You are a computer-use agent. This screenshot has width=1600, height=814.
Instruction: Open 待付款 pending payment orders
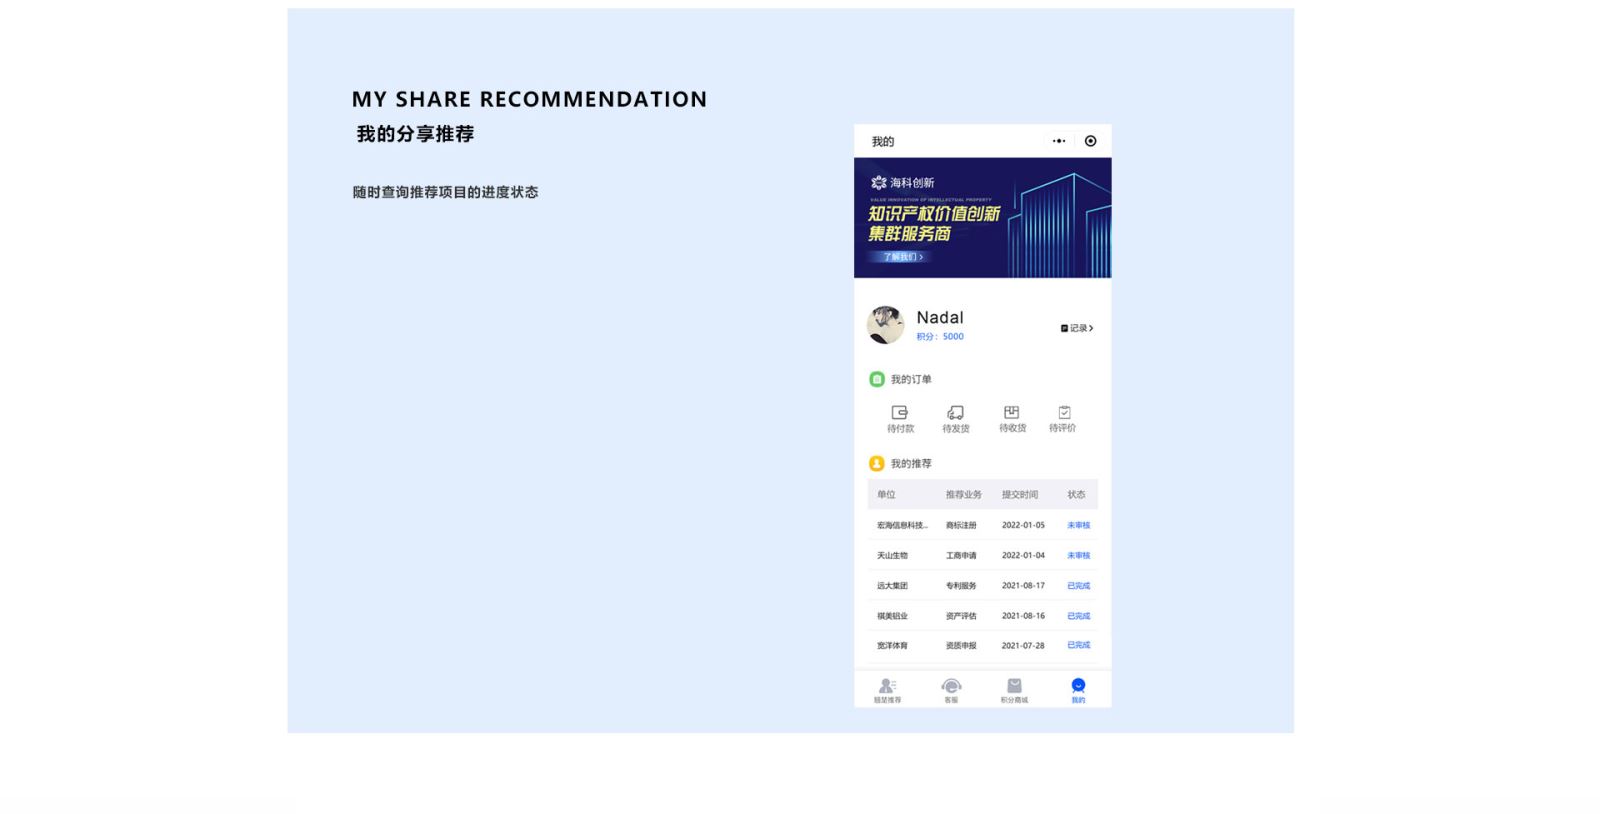point(900,419)
